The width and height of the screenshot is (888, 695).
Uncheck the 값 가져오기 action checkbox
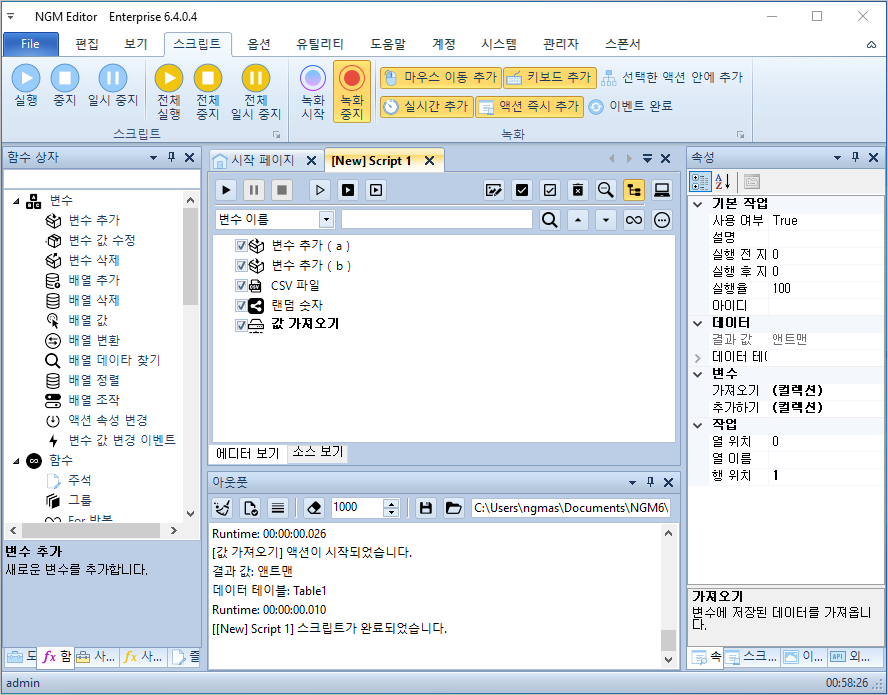coord(241,325)
